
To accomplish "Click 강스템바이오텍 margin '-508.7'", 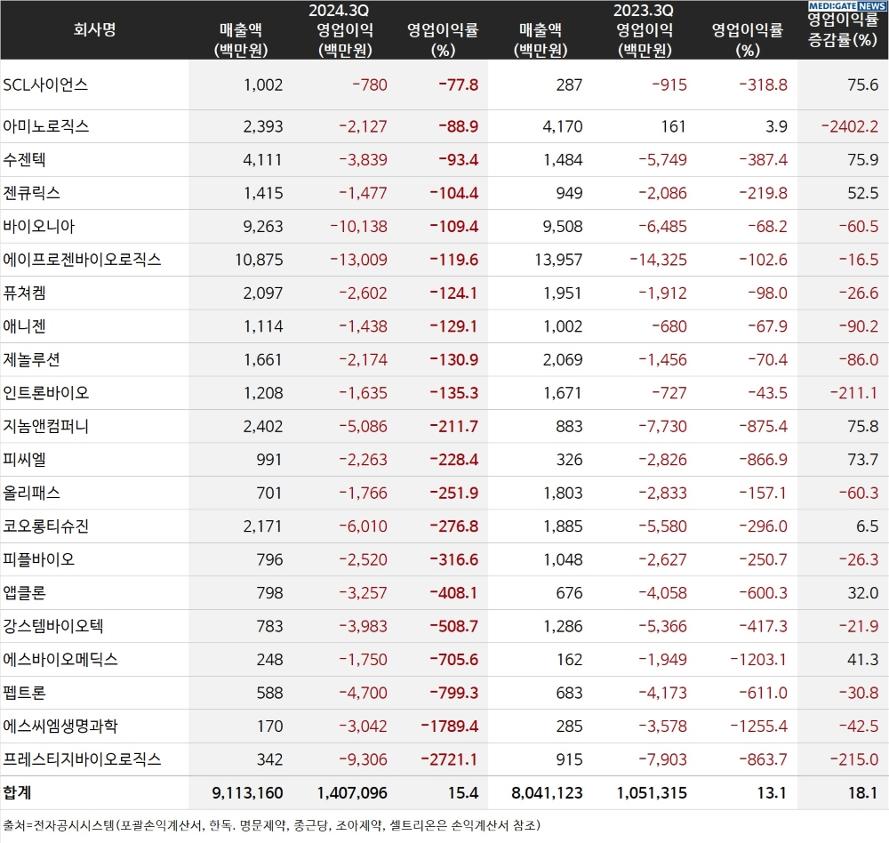I will [x=454, y=626].
